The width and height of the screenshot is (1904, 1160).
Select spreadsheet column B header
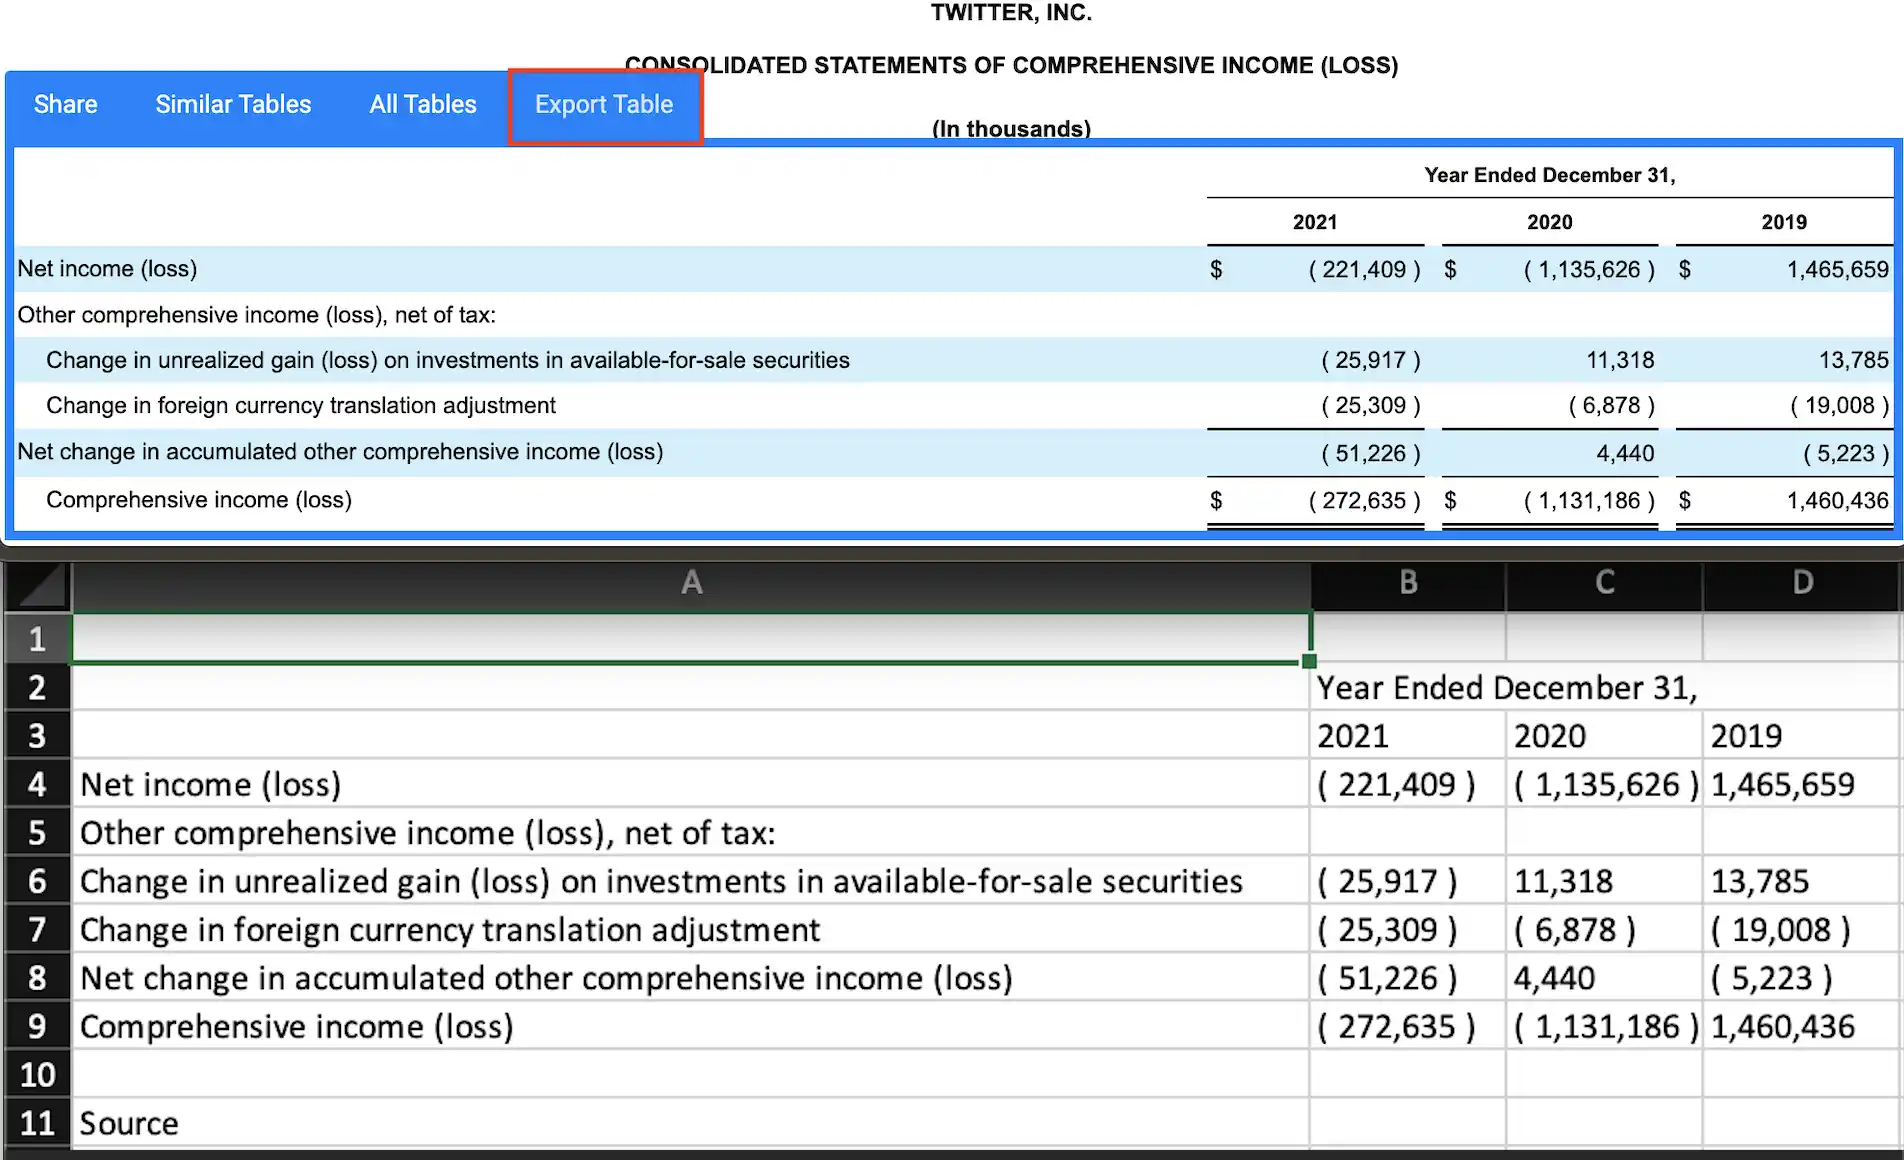pos(1406,585)
